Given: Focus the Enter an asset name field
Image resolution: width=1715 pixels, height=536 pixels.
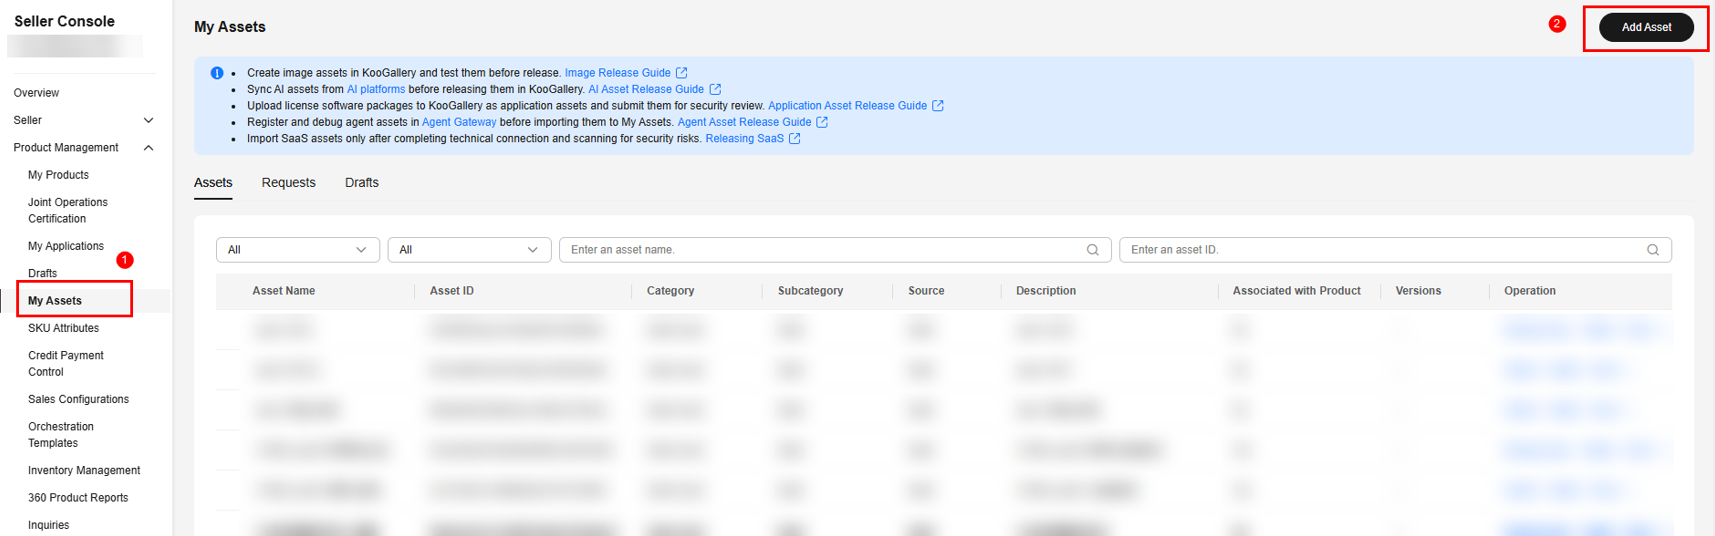Looking at the screenshot, I should pos(835,250).
